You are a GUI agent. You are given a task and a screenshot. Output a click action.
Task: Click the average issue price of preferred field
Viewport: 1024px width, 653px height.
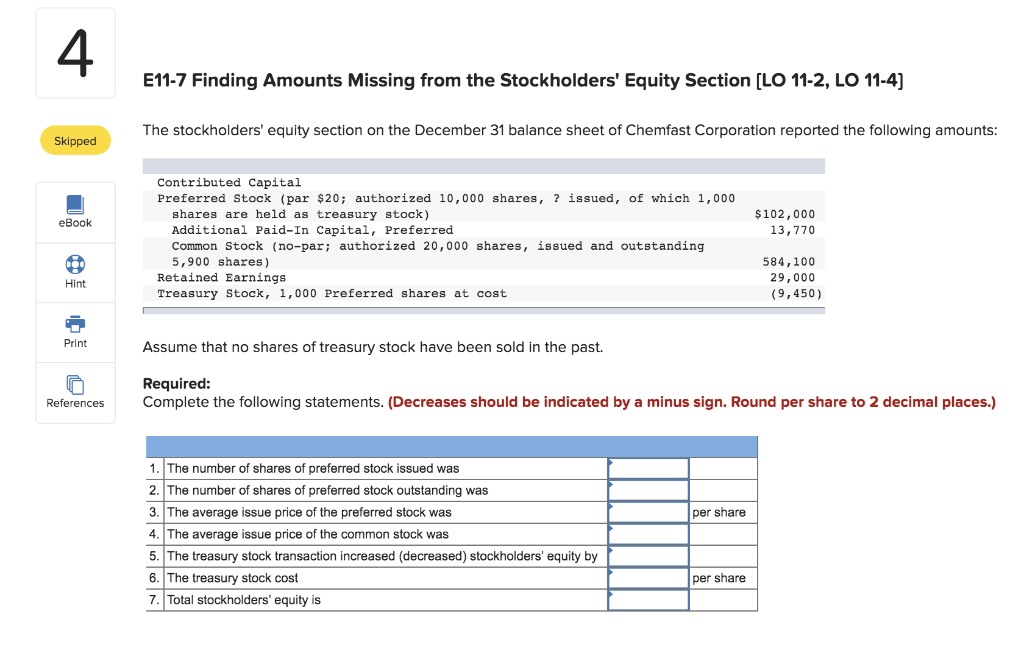[648, 511]
